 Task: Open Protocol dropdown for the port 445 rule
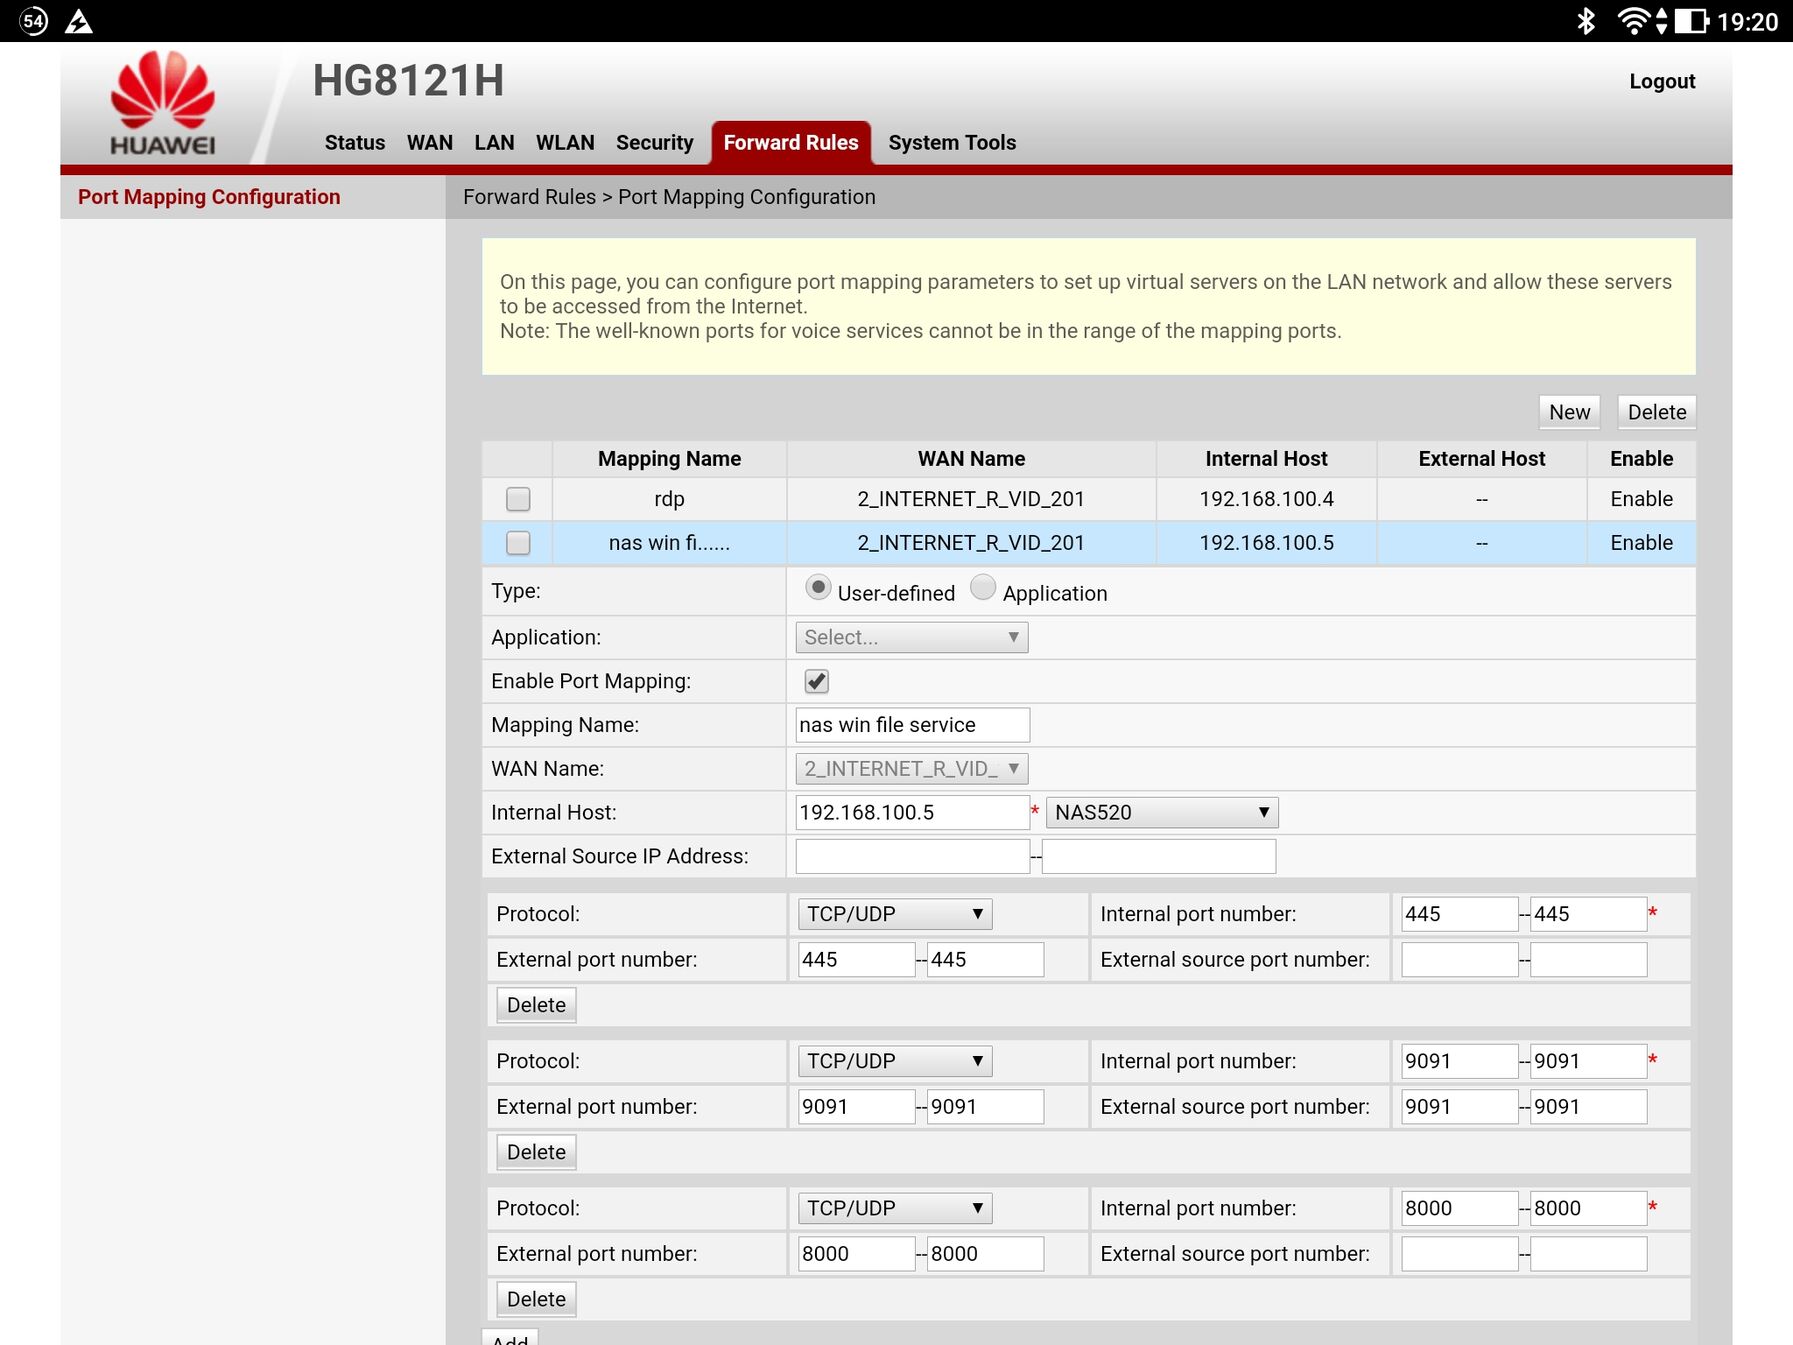[x=895, y=914]
